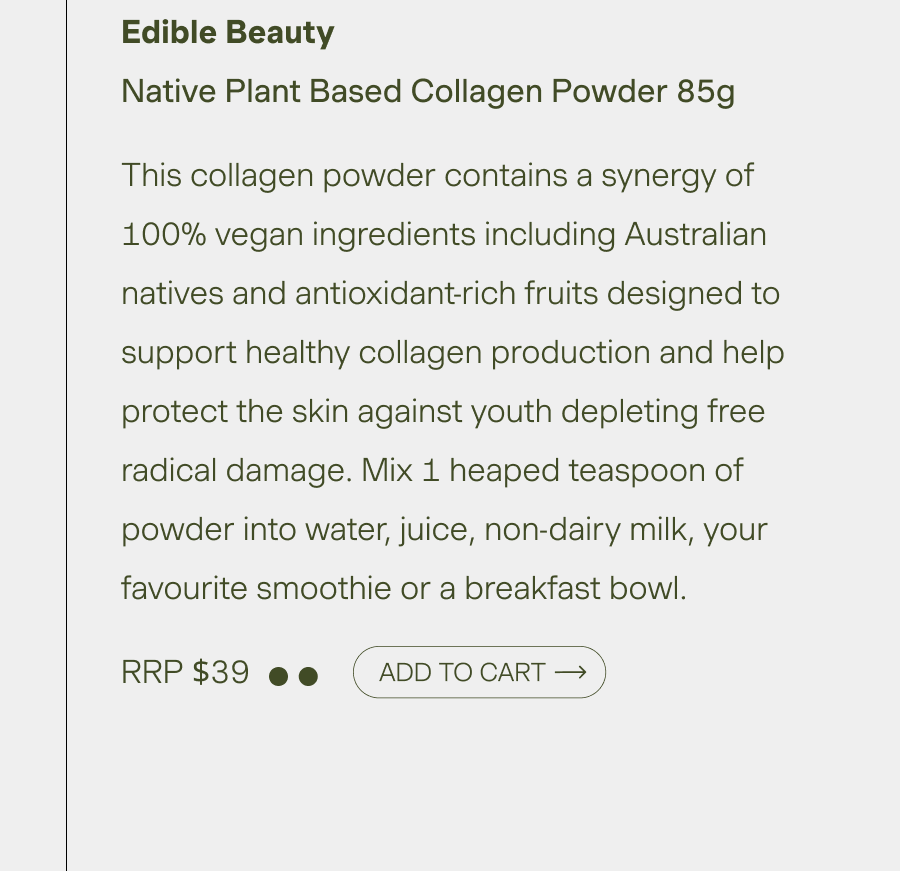
Task: Click 'non-dairy milk' in the description
Action: point(585,529)
